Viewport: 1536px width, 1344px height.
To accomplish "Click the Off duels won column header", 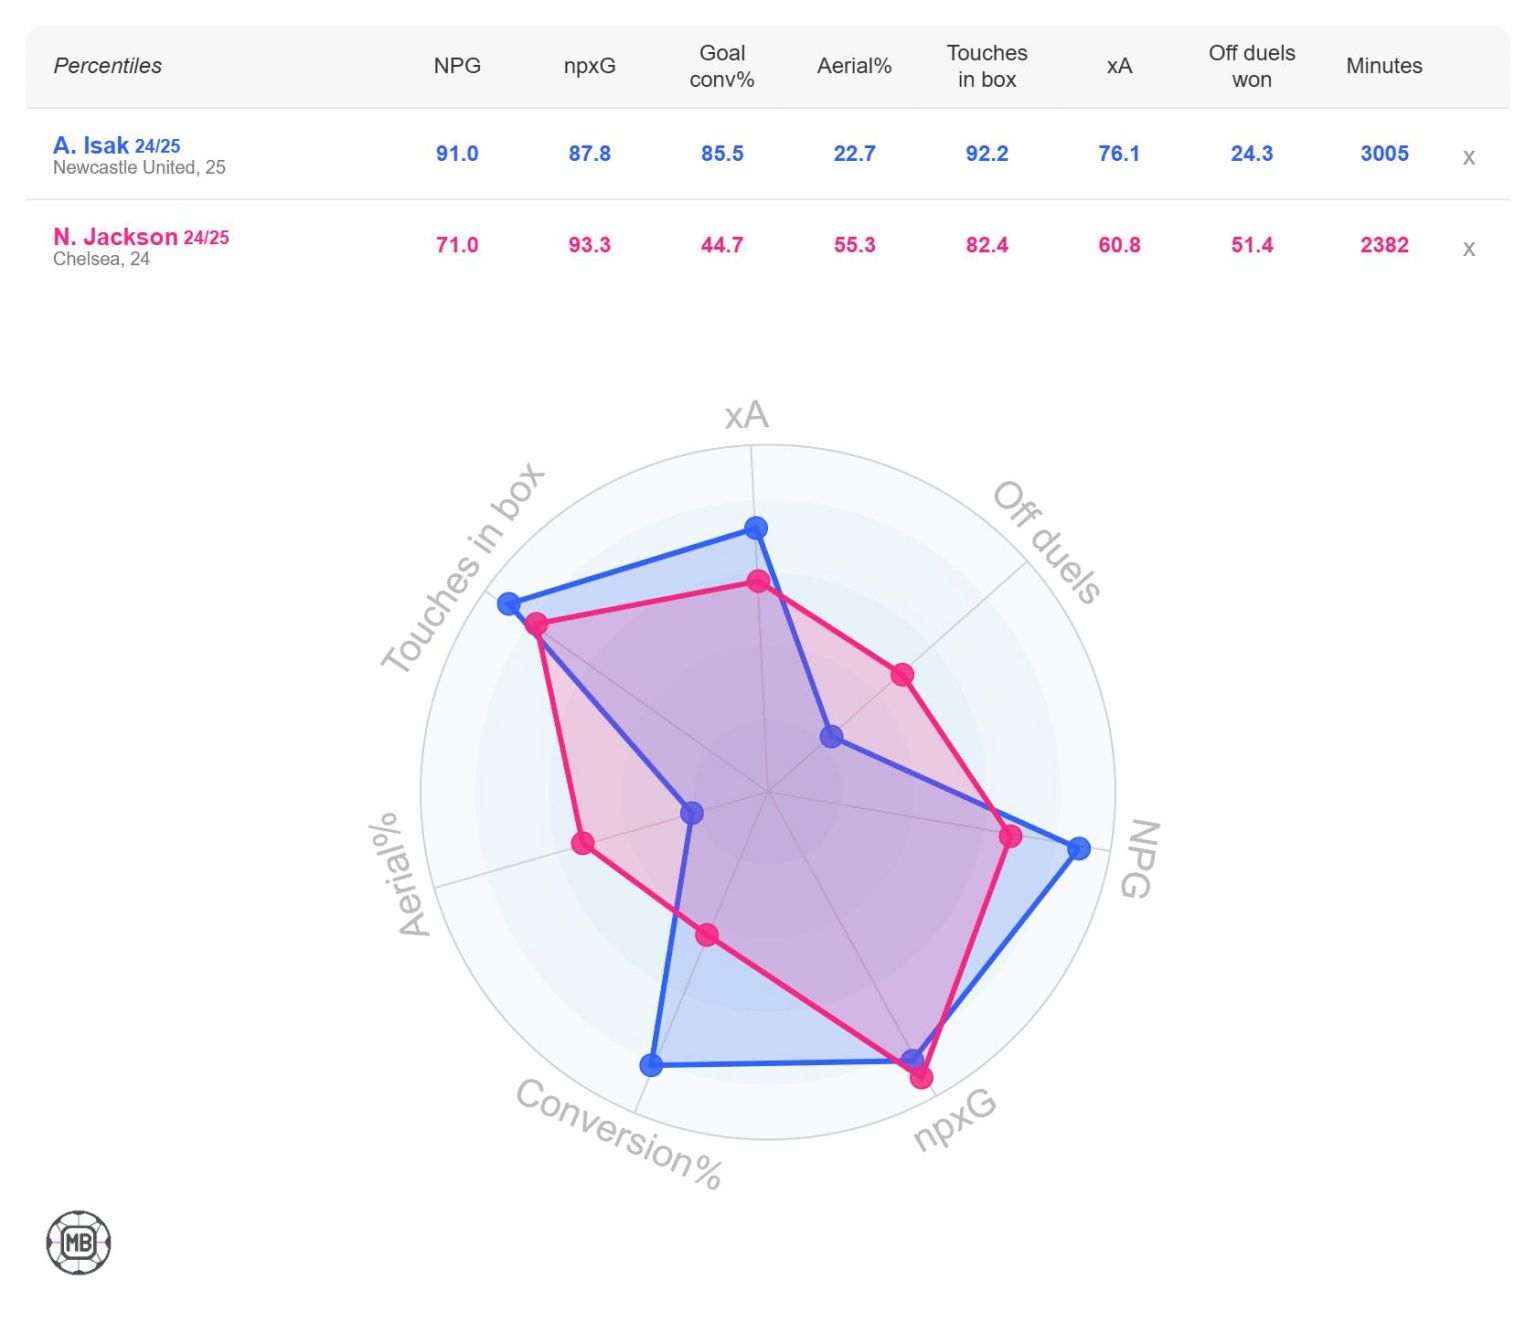I will click(1252, 66).
